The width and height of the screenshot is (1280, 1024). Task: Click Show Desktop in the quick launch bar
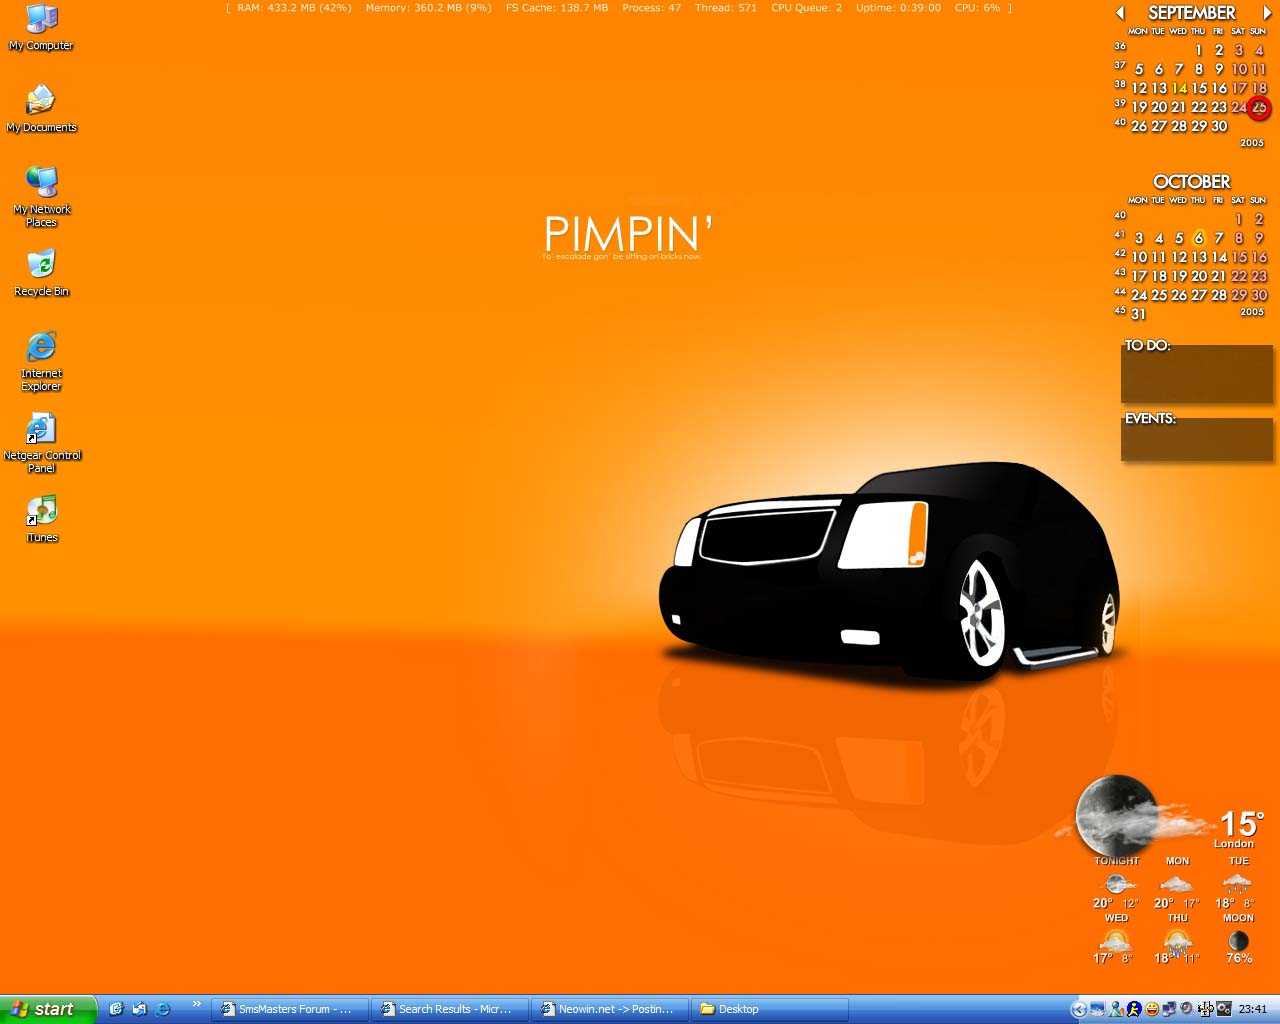pos(116,1009)
